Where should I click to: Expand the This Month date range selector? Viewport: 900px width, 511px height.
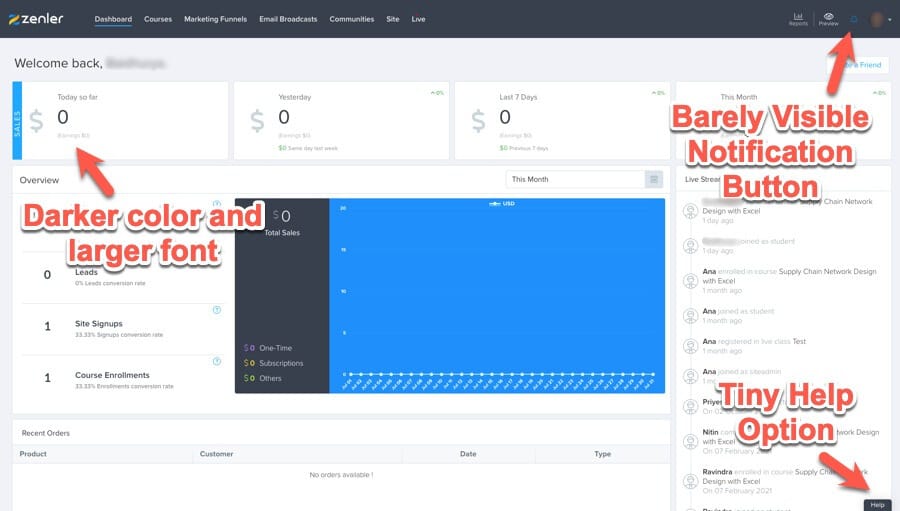(x=575, y=180)
